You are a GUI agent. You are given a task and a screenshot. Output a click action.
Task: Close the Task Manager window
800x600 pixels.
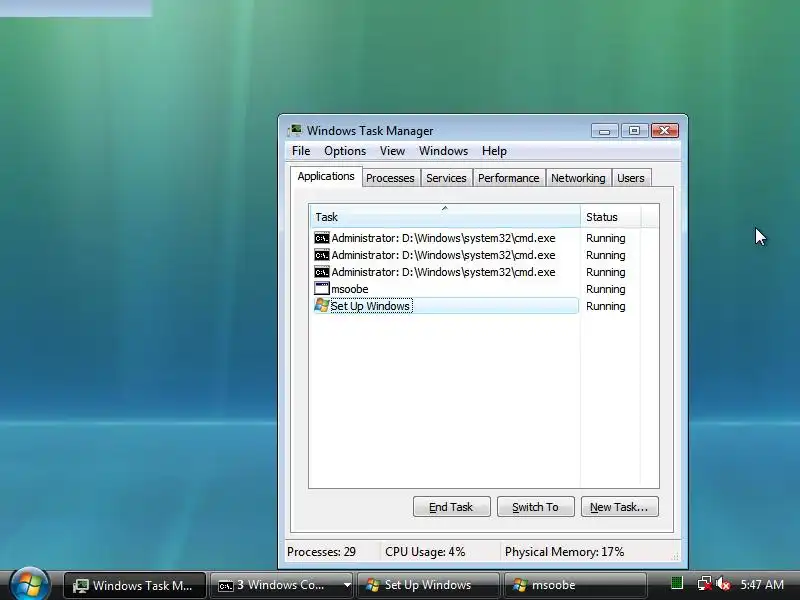664,131
